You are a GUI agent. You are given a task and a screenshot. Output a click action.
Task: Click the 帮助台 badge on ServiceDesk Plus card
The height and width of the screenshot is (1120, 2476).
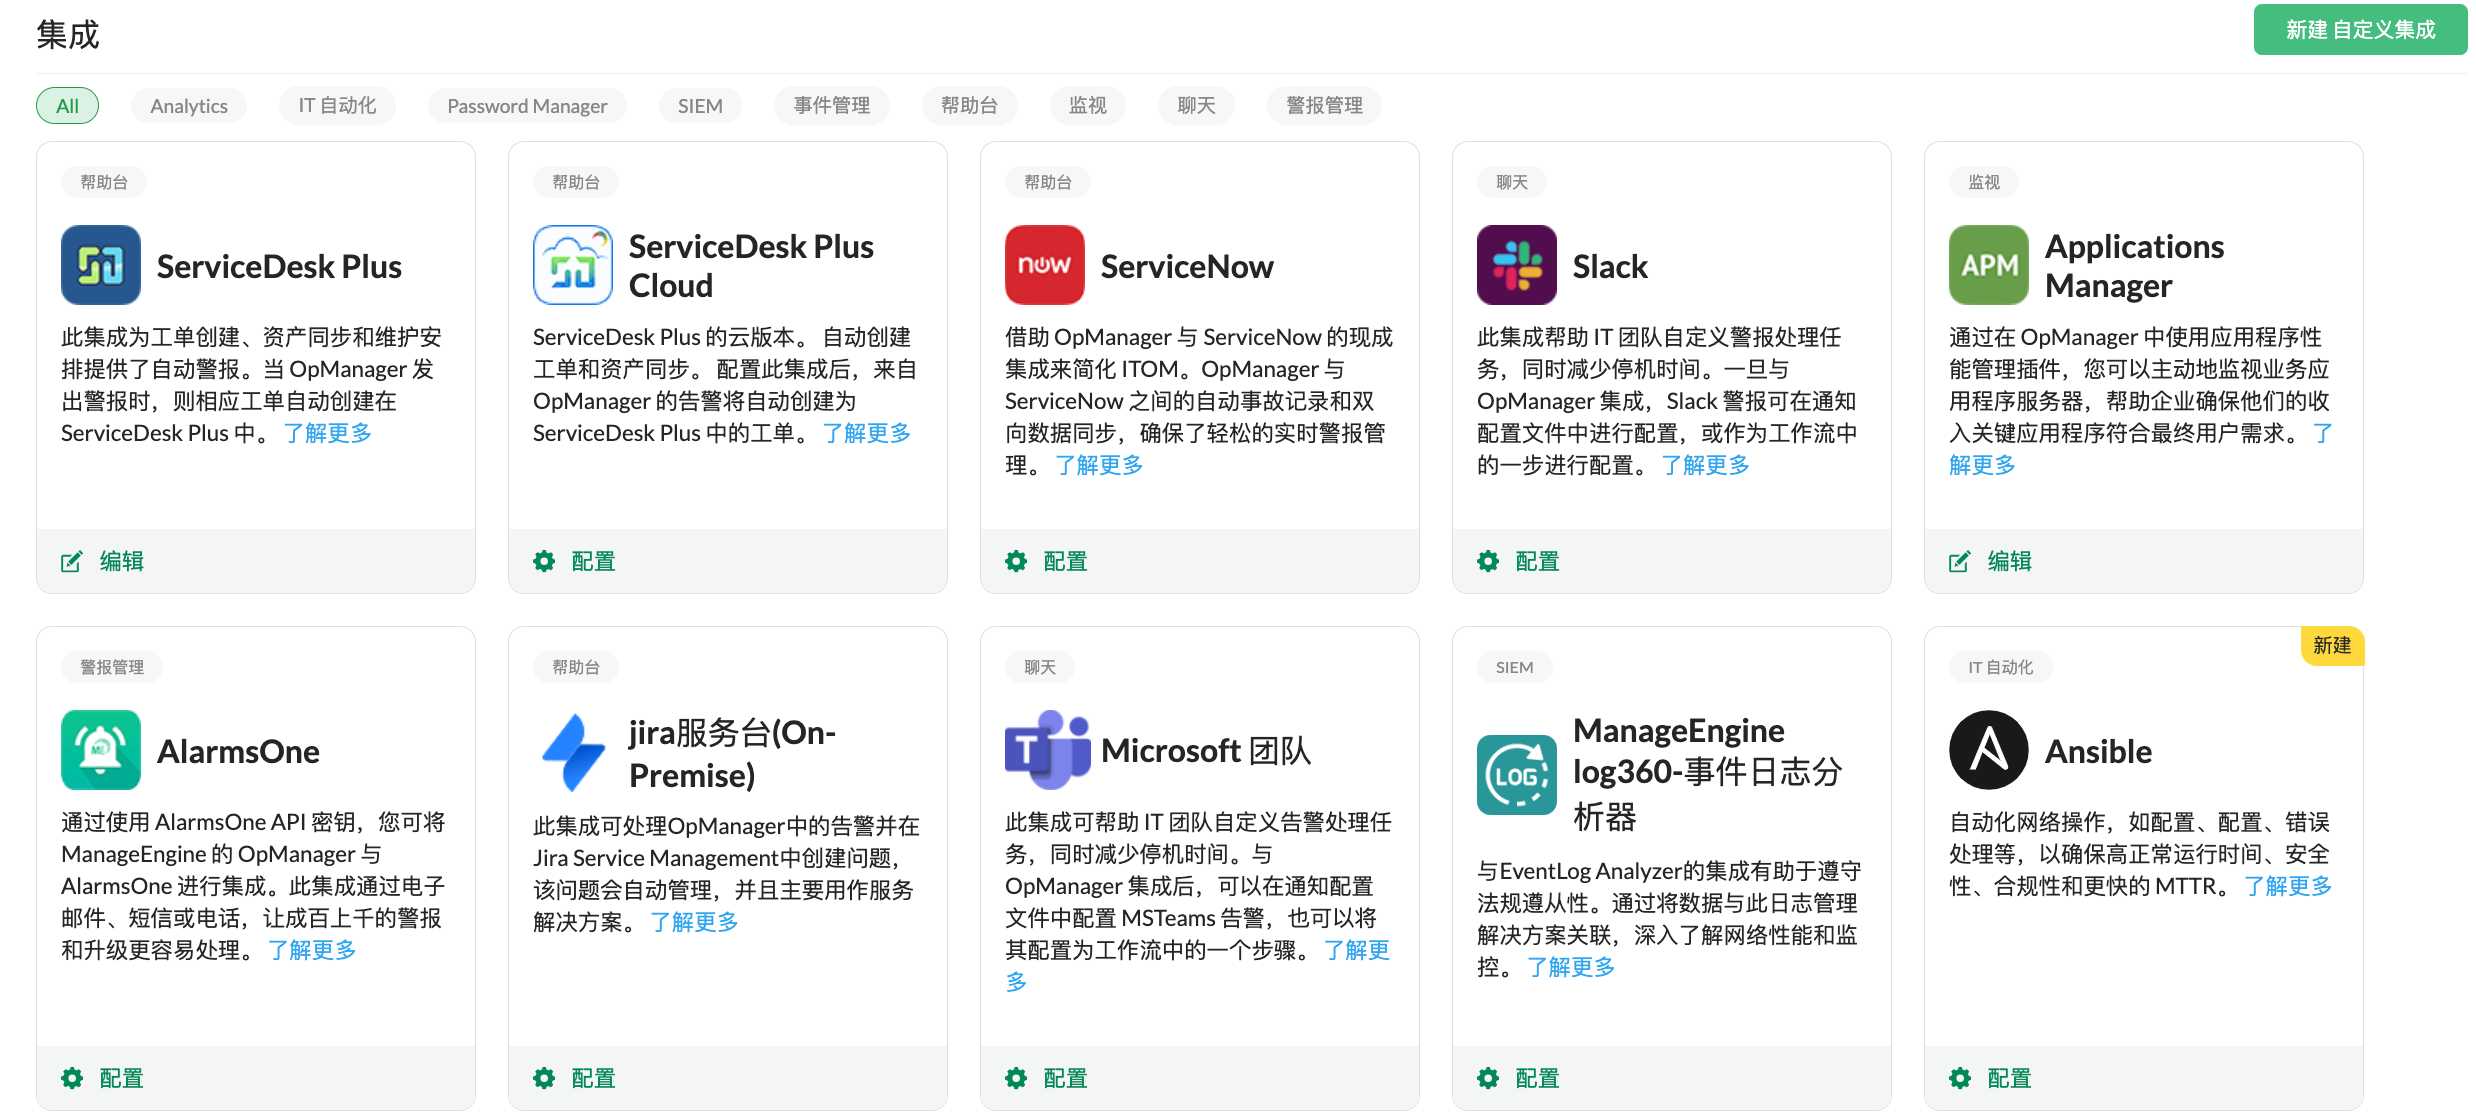point(103,181)
